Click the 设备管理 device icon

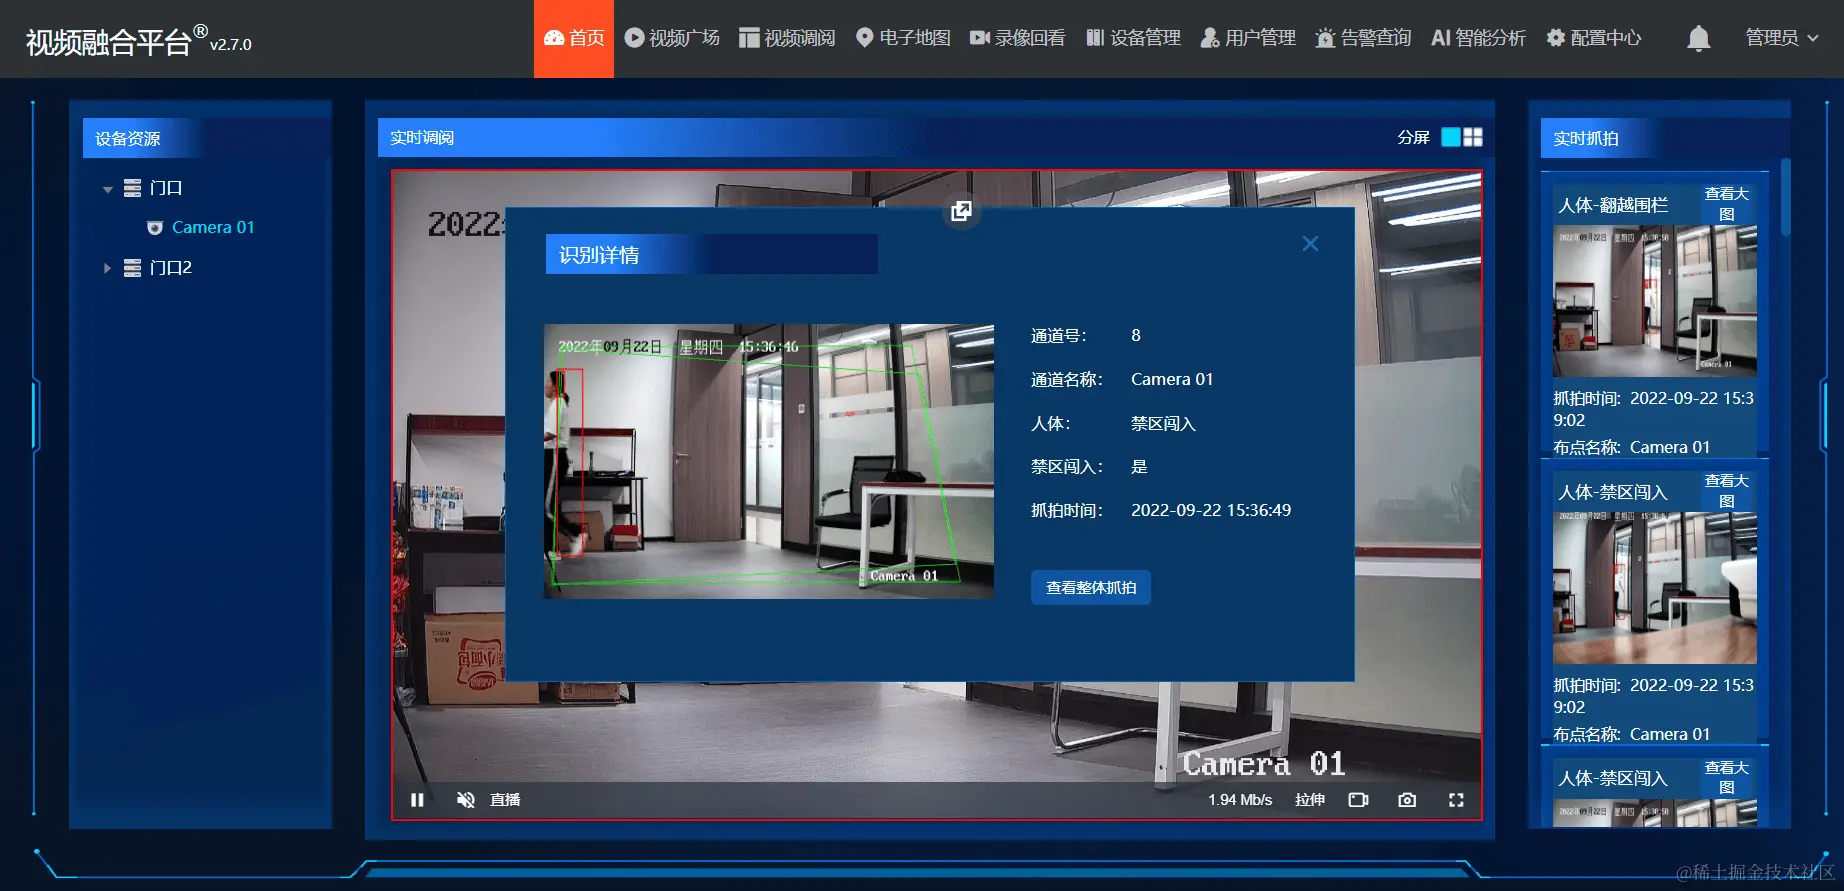point(1095,38)
